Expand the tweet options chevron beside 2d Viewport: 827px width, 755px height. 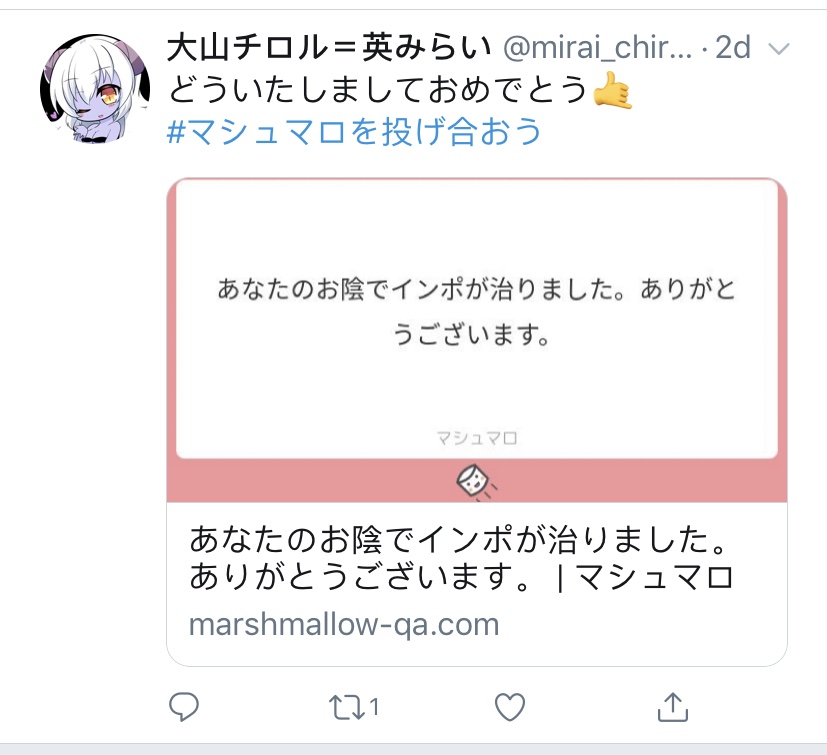click(x=779, y=49)
